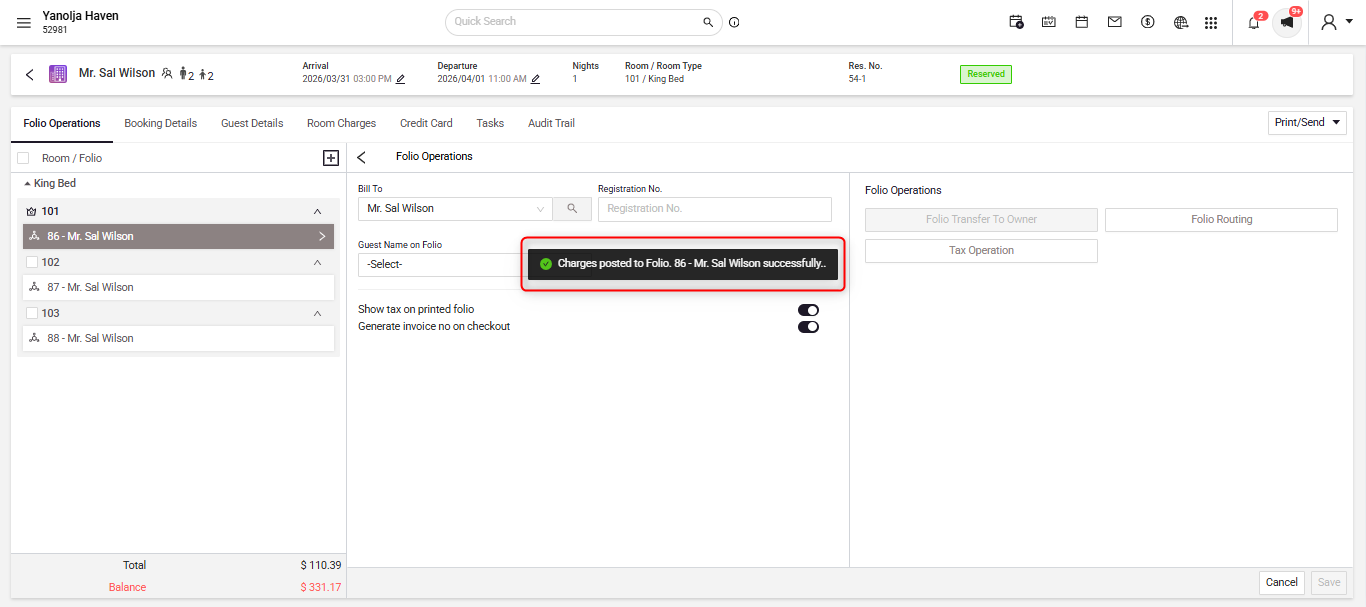1366x607 pixels.
Task: Click the green Reserved status badge
Action: point(986,74)
